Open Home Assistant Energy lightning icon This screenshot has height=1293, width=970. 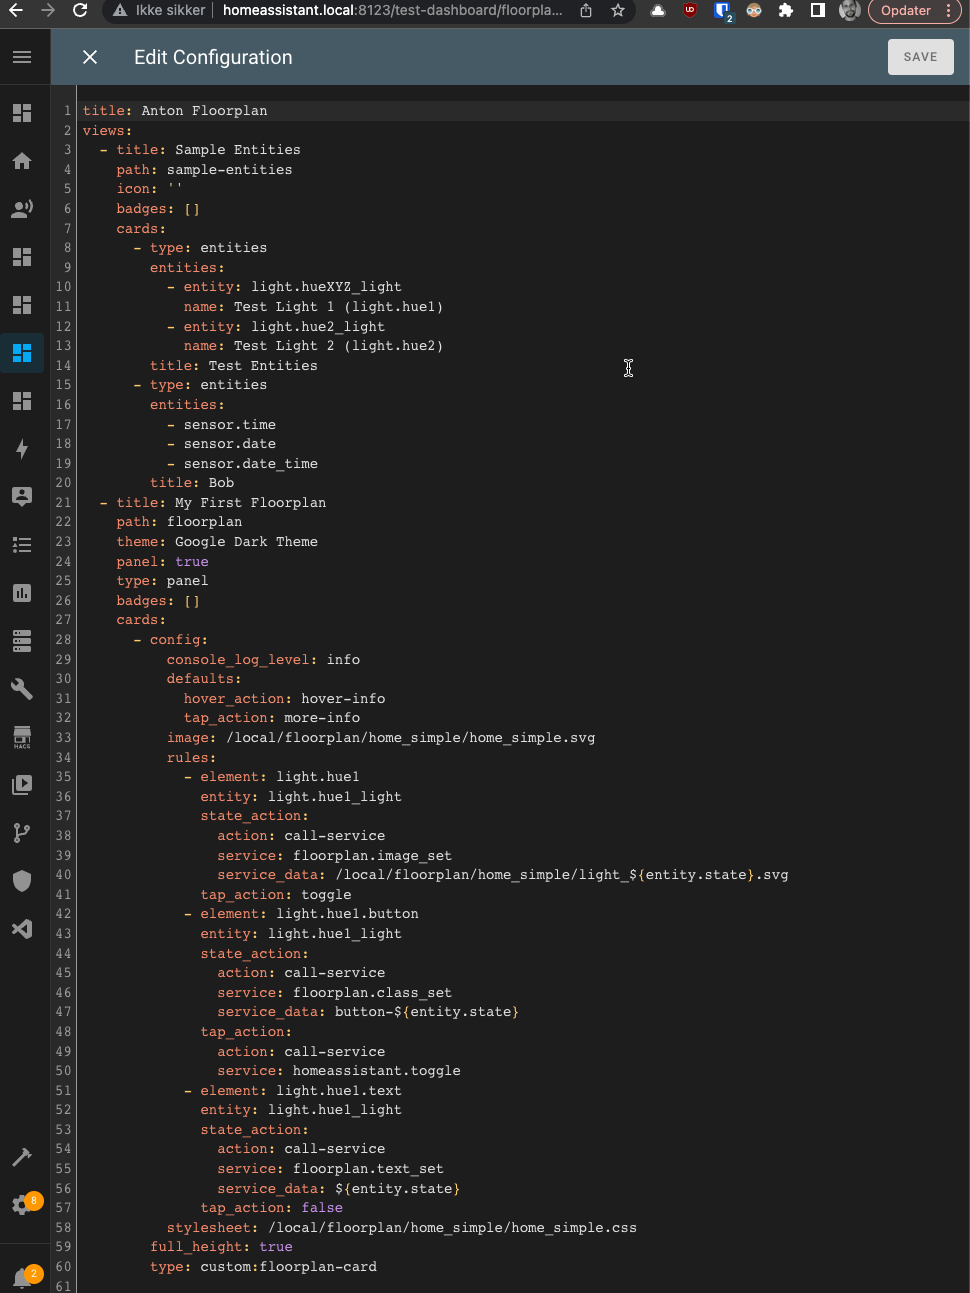point(22,449)
